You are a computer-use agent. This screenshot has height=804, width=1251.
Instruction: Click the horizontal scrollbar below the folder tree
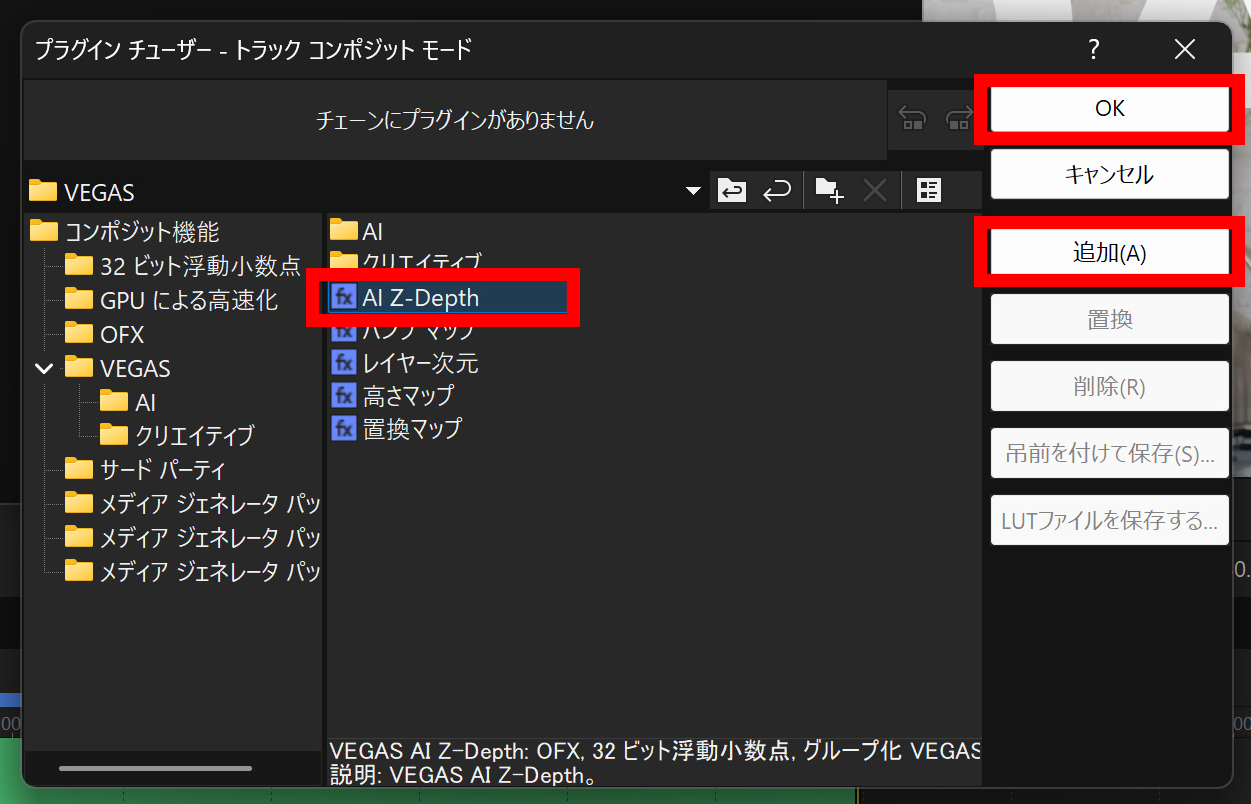click(x=155, y=768)
